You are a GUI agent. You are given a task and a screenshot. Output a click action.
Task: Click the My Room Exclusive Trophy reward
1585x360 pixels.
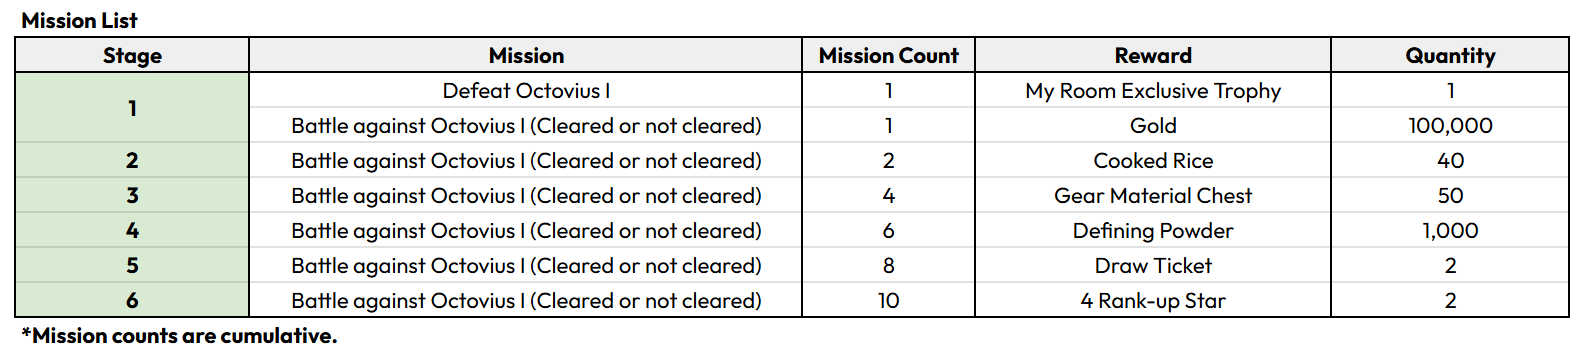click(1153, 90)
